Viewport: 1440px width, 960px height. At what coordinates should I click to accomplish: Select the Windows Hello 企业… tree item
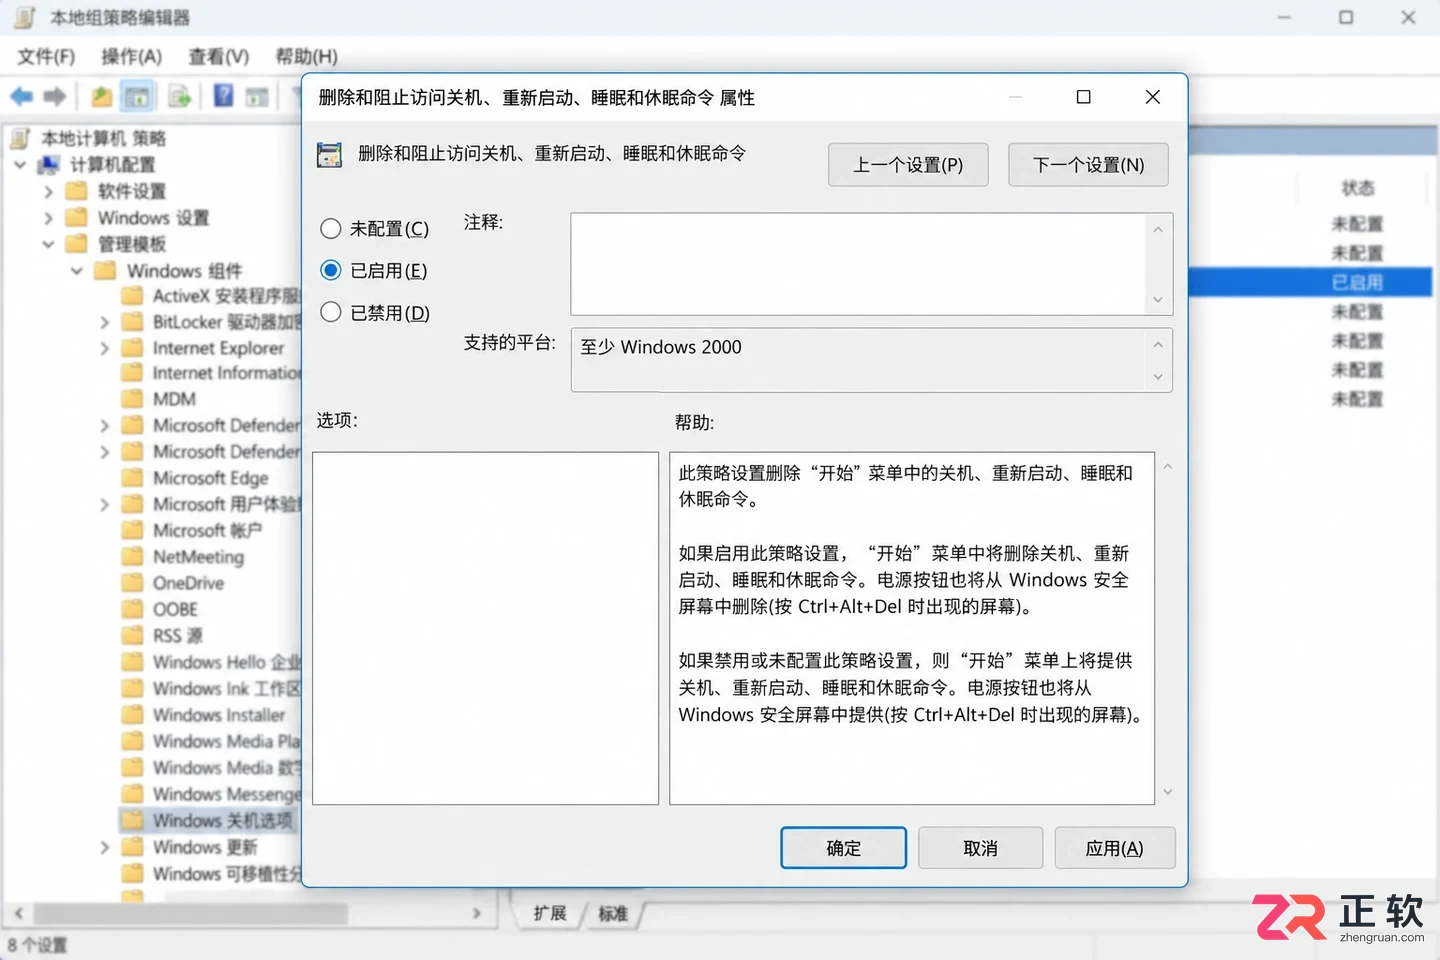click(x=225, y=662)
